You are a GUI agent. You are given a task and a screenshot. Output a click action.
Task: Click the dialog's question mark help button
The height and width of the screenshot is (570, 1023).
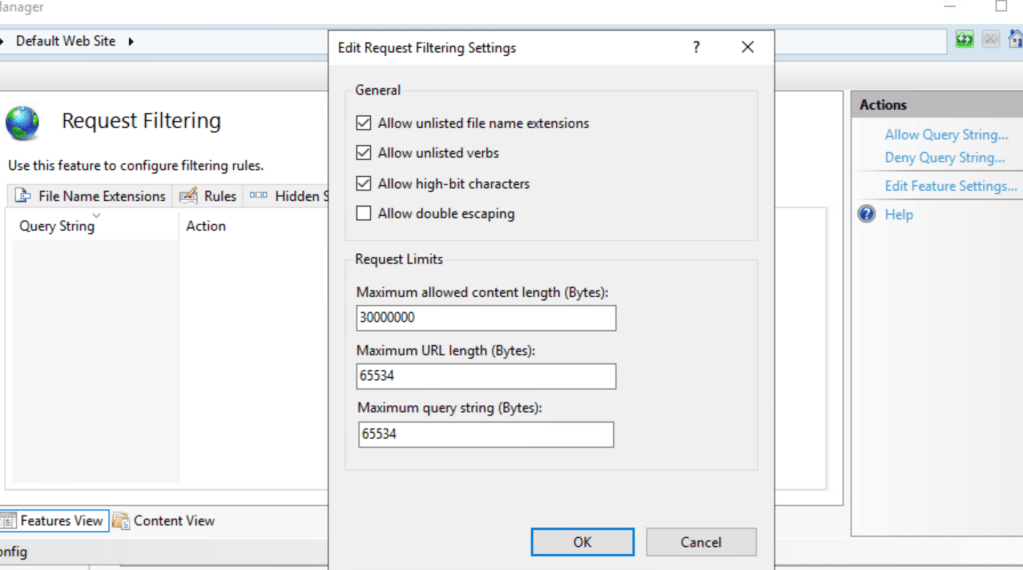coord(696,47)
